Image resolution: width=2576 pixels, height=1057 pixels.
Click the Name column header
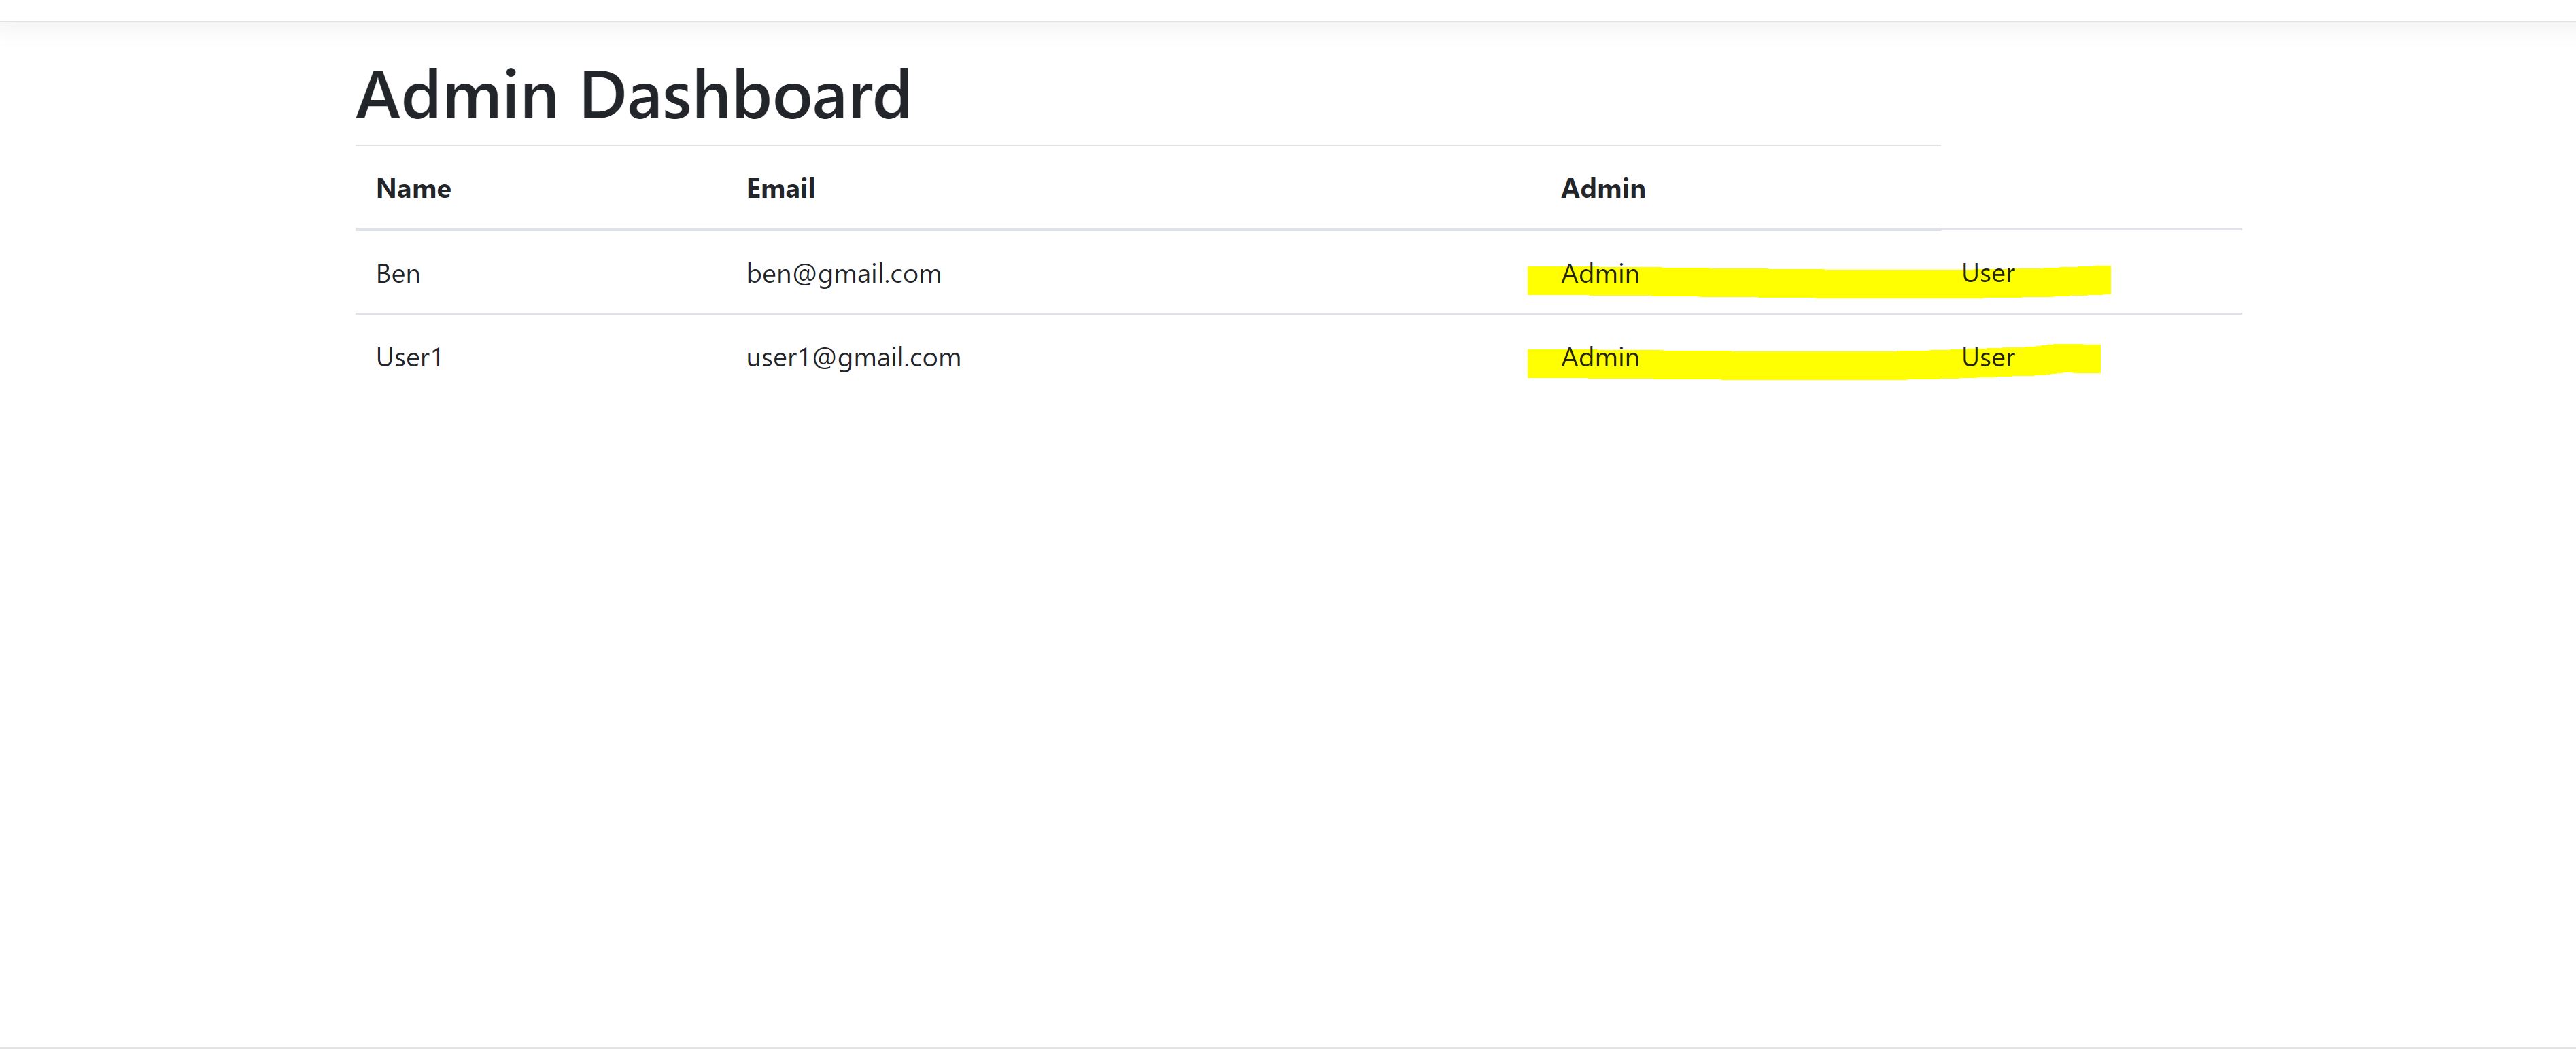413,188
